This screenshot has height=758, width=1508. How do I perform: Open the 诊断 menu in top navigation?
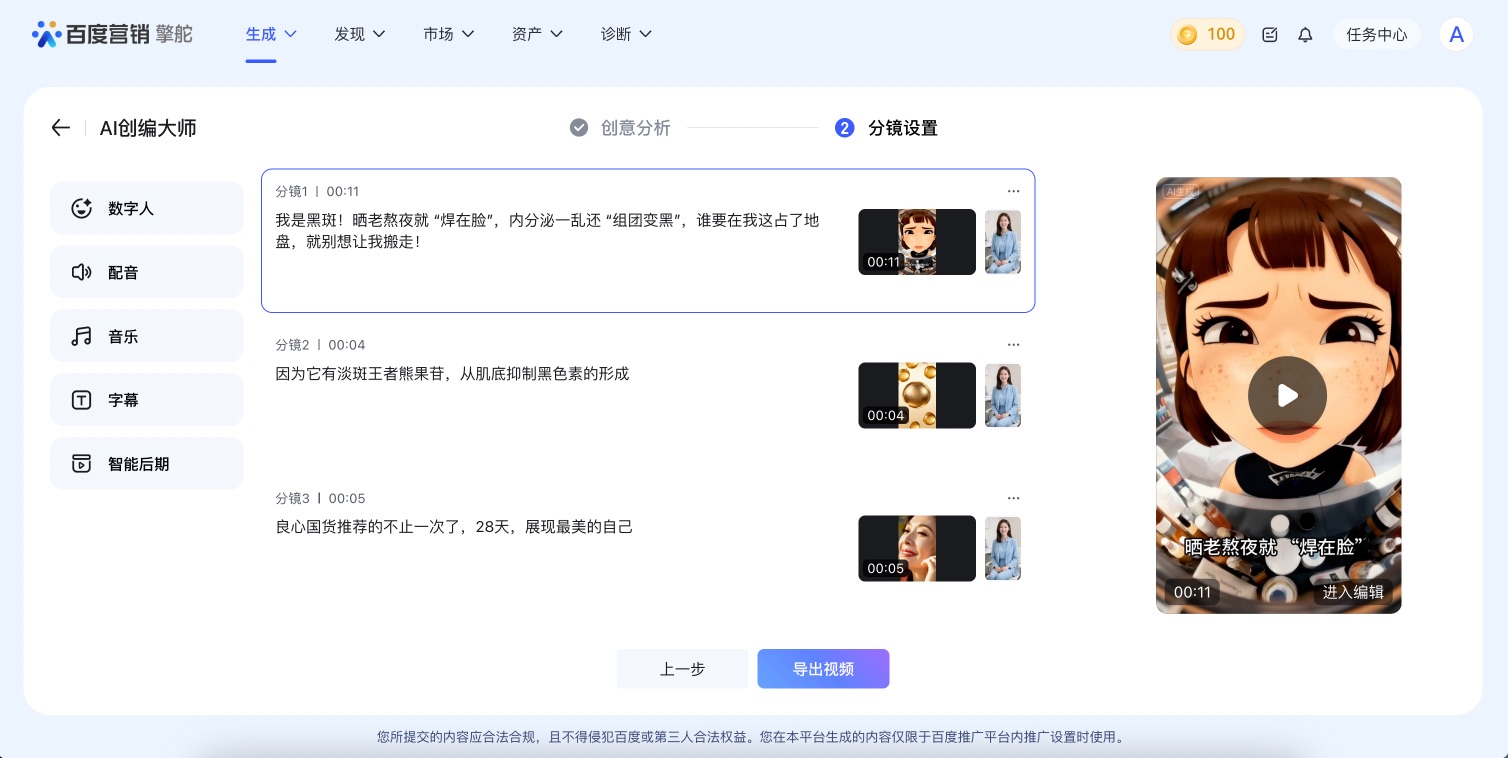pos(626,34)
